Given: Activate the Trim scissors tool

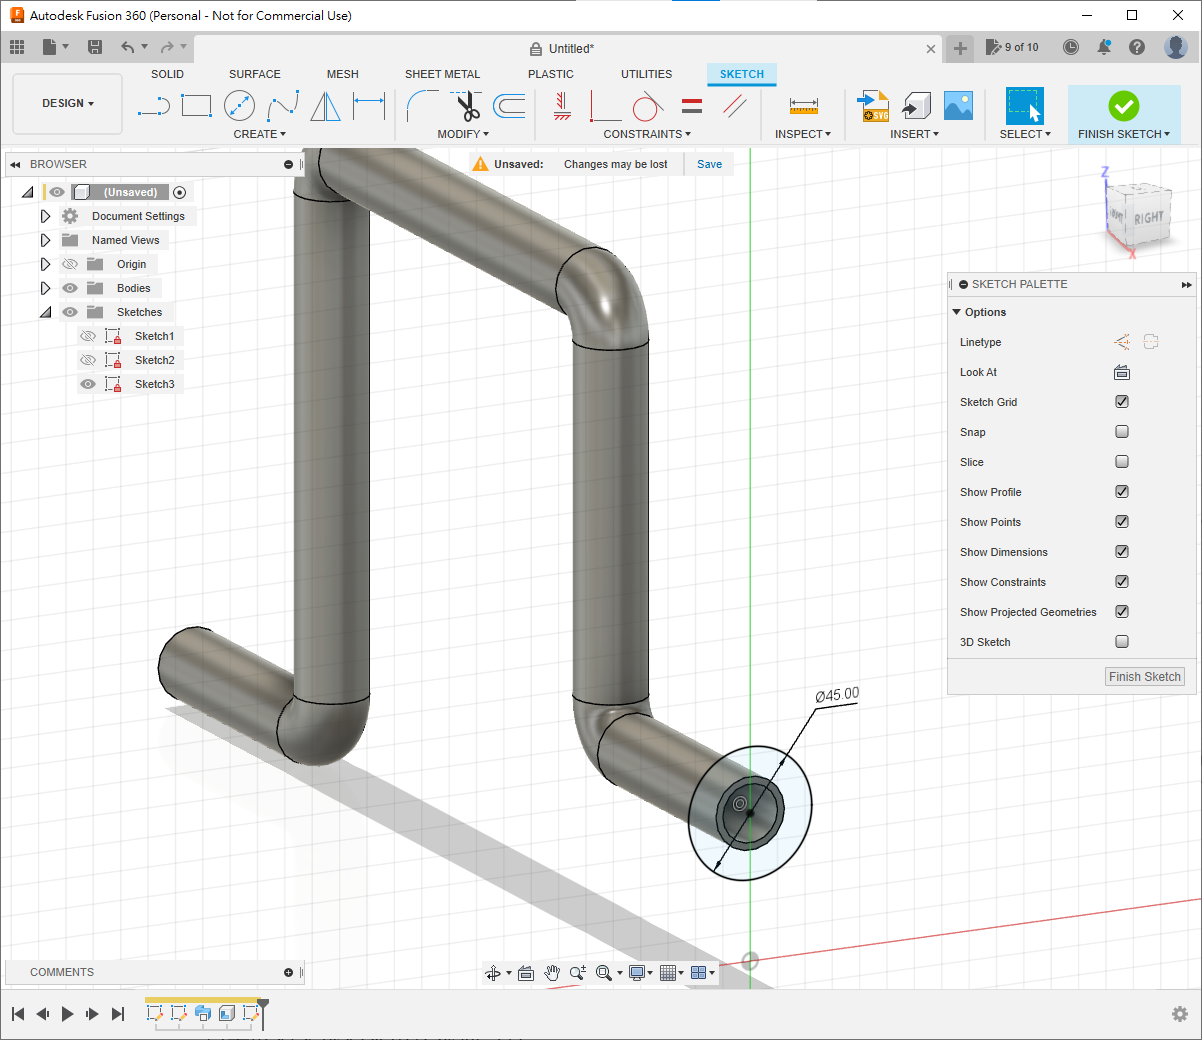Looking at the screenshot, I should coord(467,106).
